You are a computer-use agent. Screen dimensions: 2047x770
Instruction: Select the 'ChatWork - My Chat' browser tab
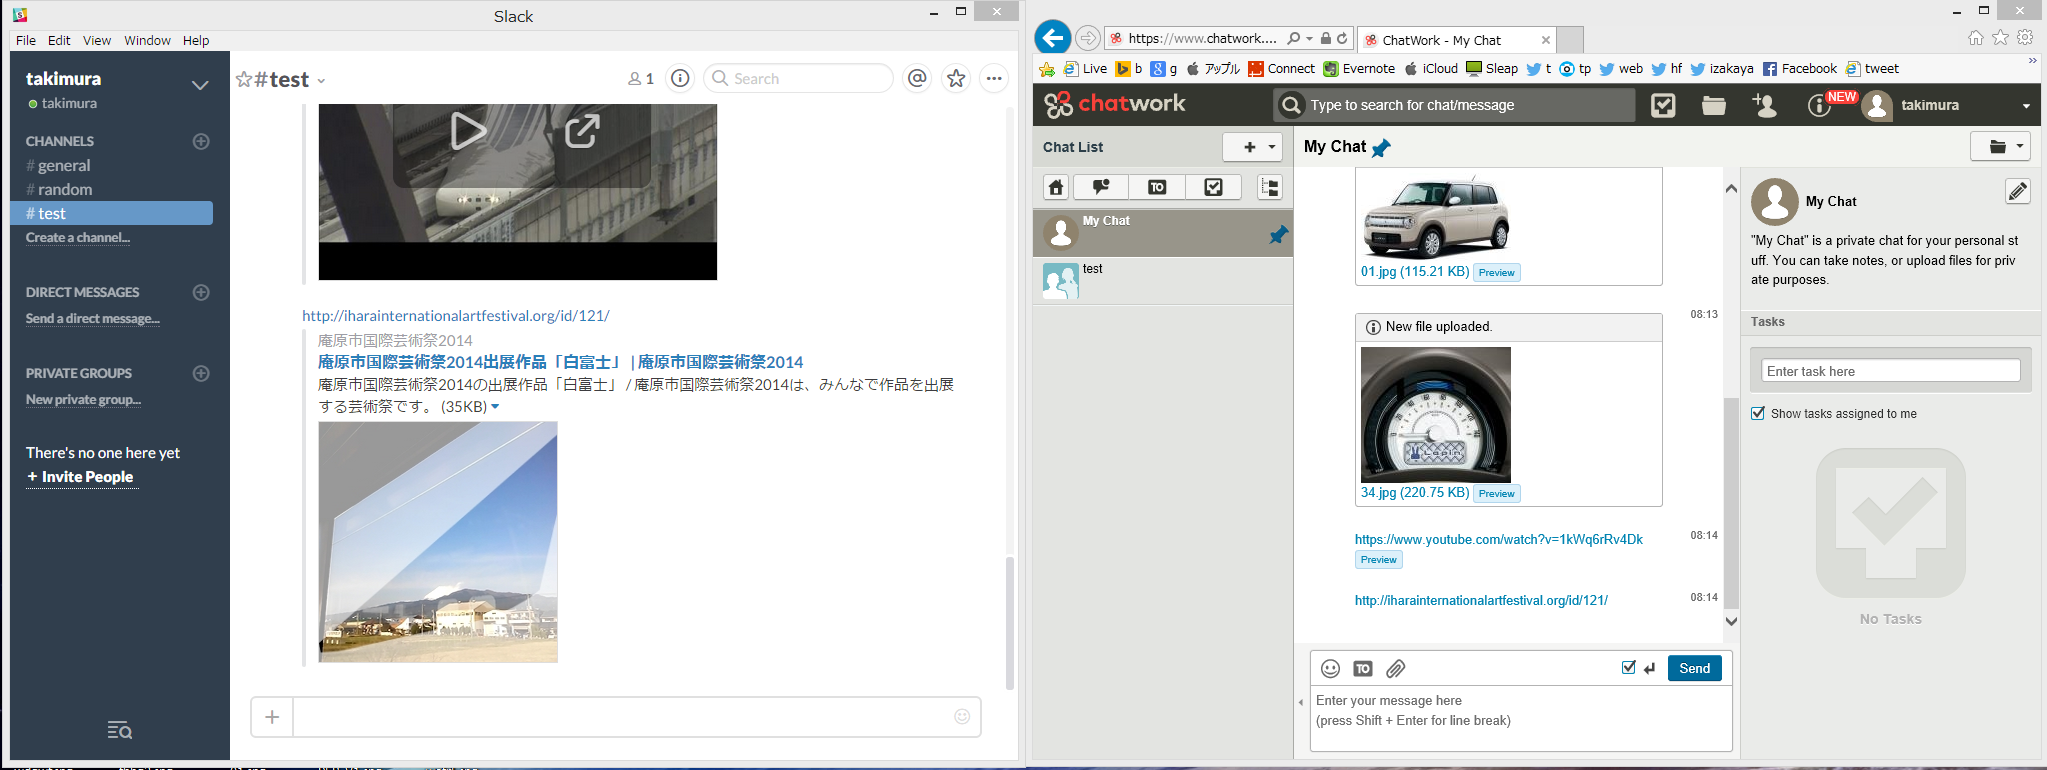[x=1456, y=40]
